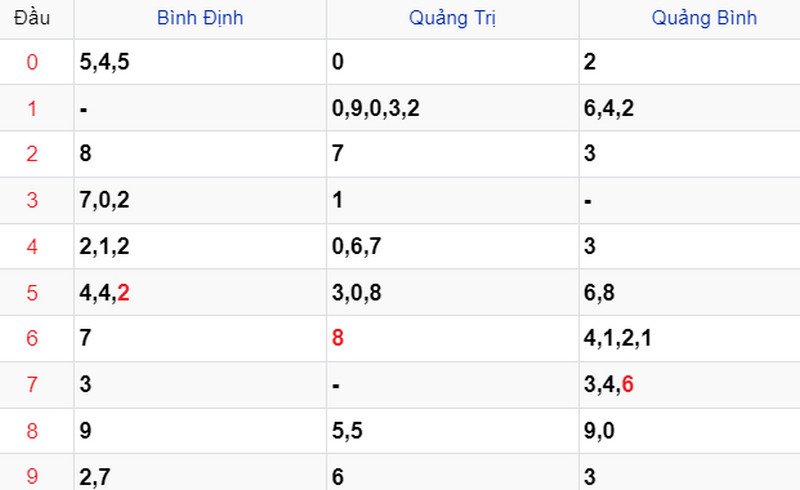
Task: Click Bình Định cell showing 7,0,2
Action: coord(104,201)
